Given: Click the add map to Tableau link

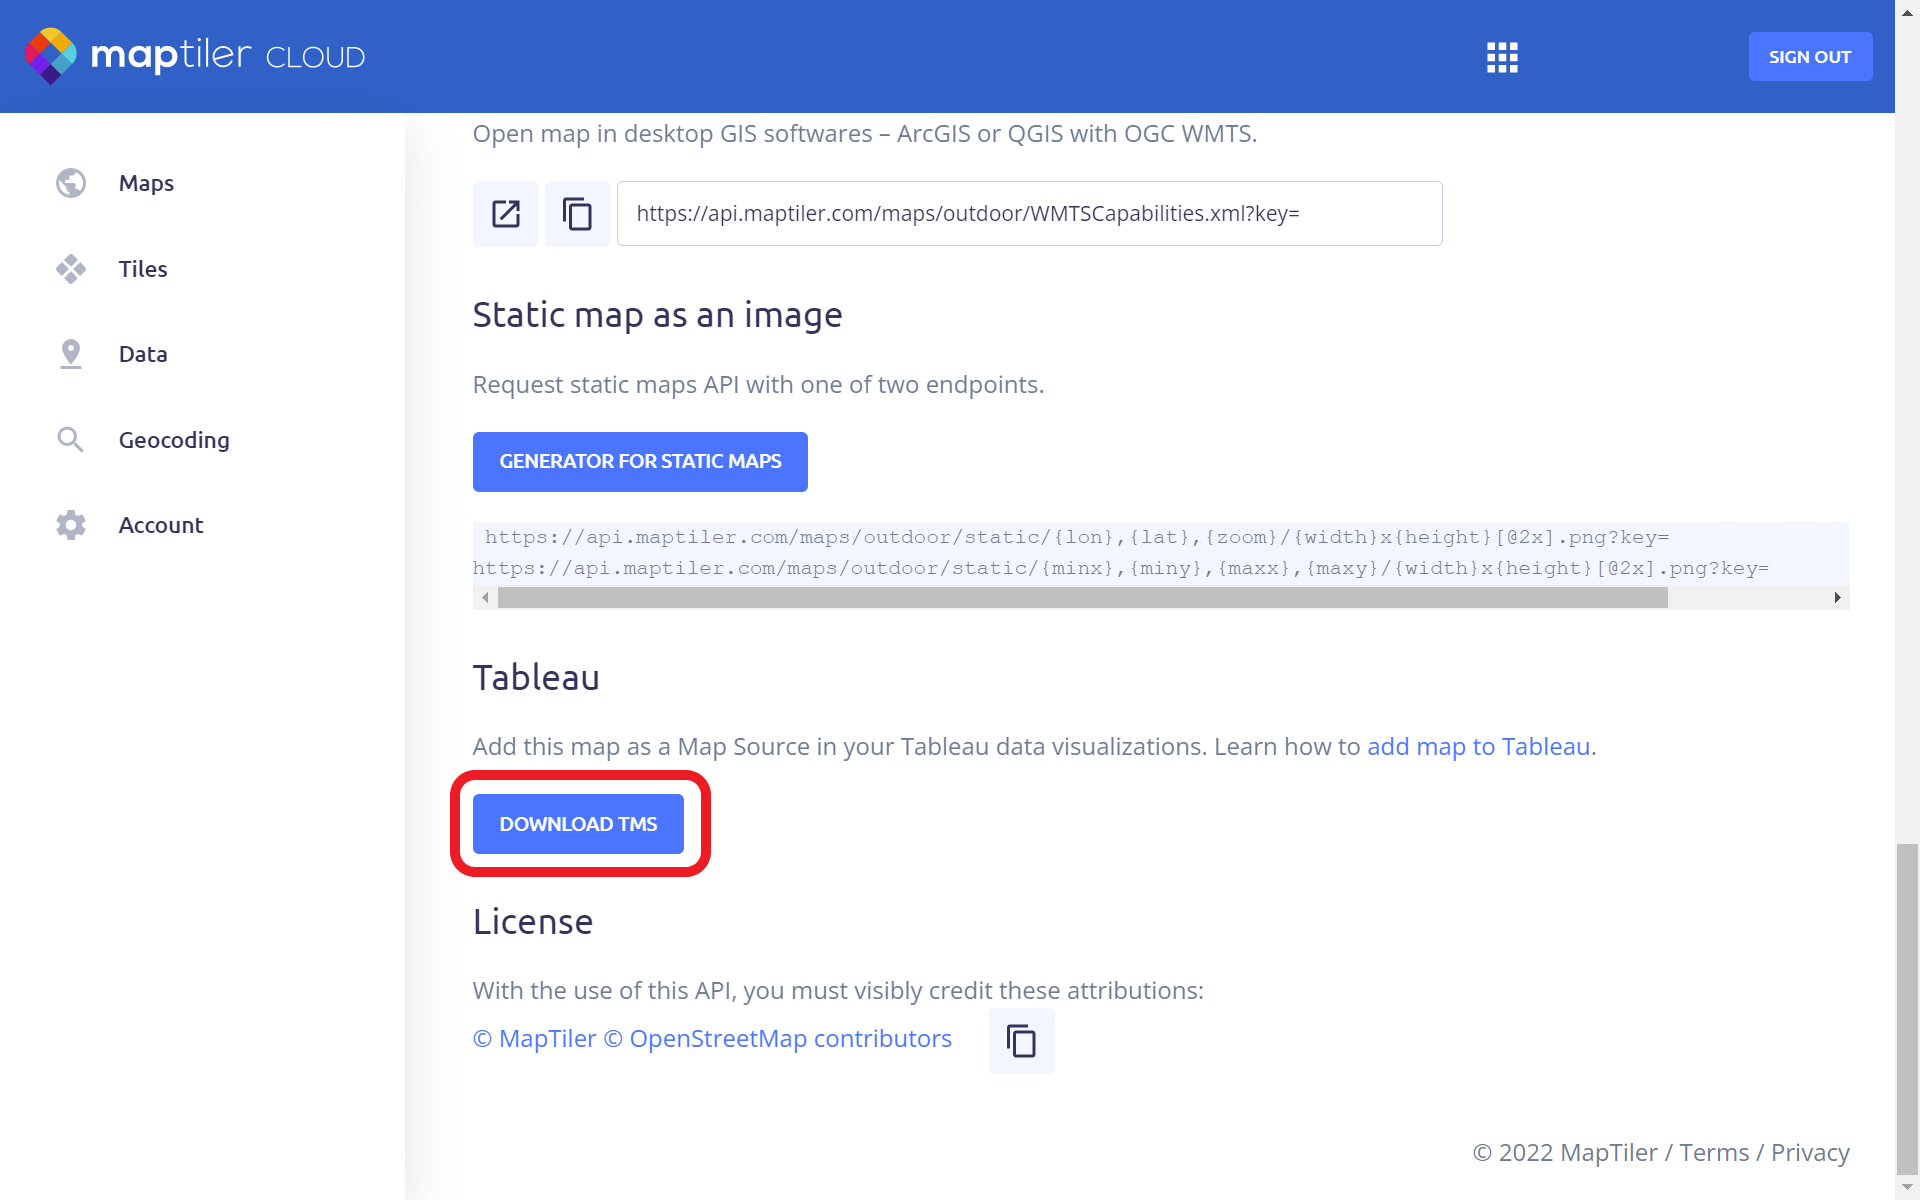Looking at the screenshot, I should 1478,745.
